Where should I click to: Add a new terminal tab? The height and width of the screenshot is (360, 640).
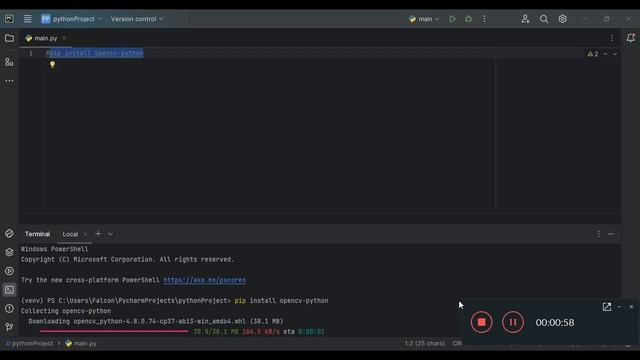98,234
